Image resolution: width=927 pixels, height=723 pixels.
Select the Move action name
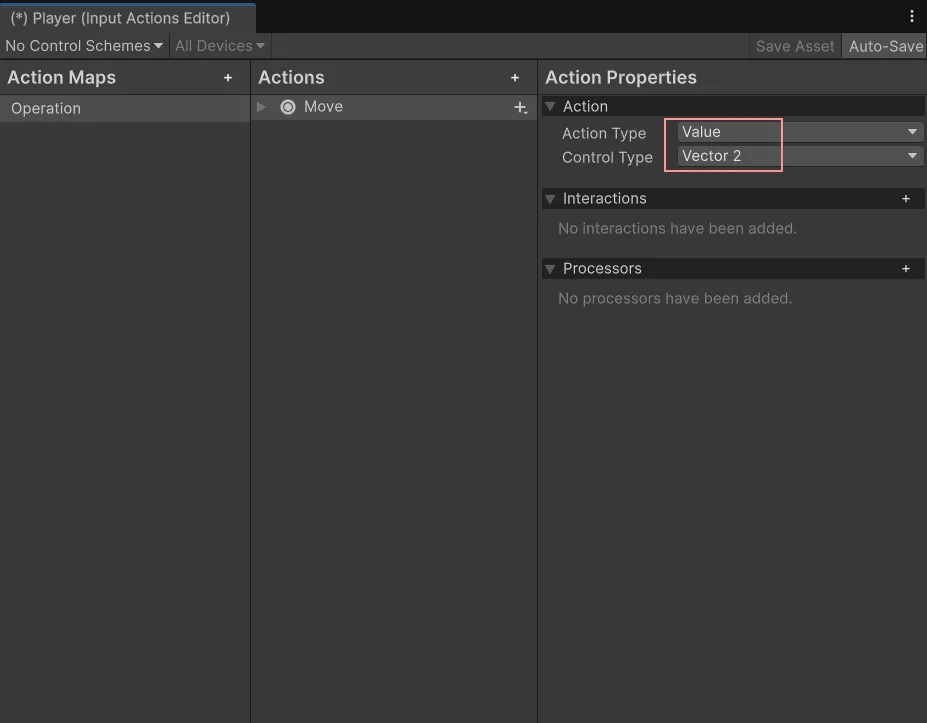pos(323,107)
